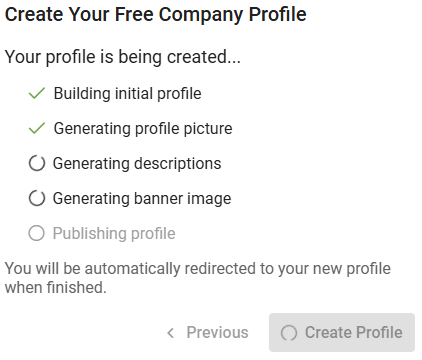
Task: Click the Create Your Free Company Profile heading
Action: coord(156,15)
